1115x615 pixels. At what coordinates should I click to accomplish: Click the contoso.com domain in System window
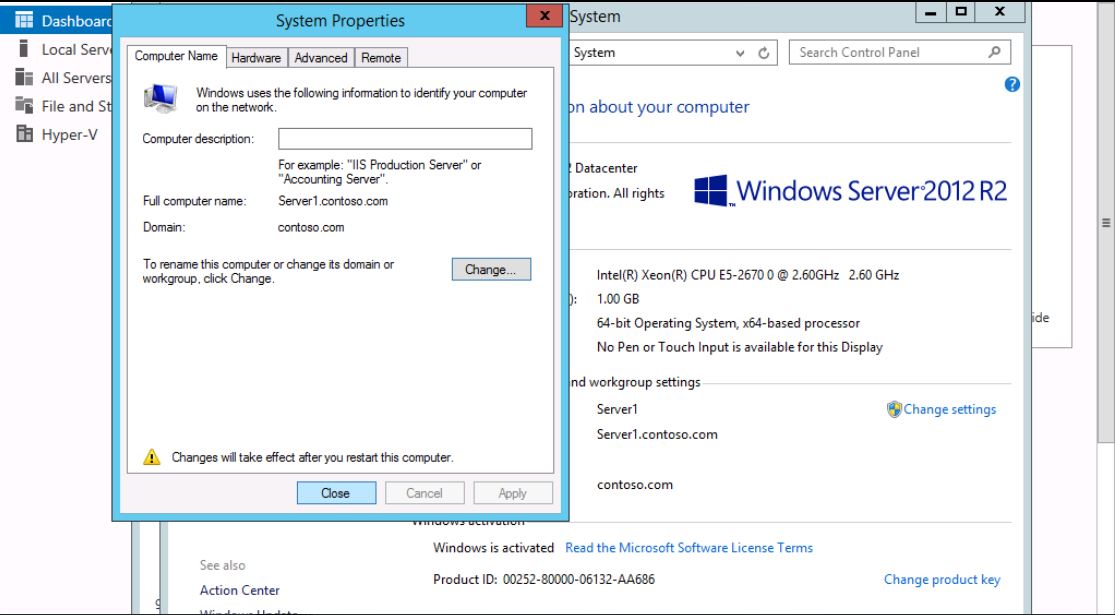[x=635, y=485]
